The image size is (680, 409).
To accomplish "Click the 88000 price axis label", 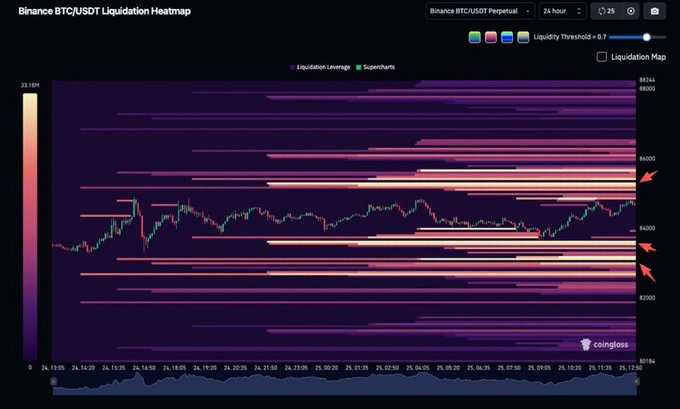I will 647,88.
